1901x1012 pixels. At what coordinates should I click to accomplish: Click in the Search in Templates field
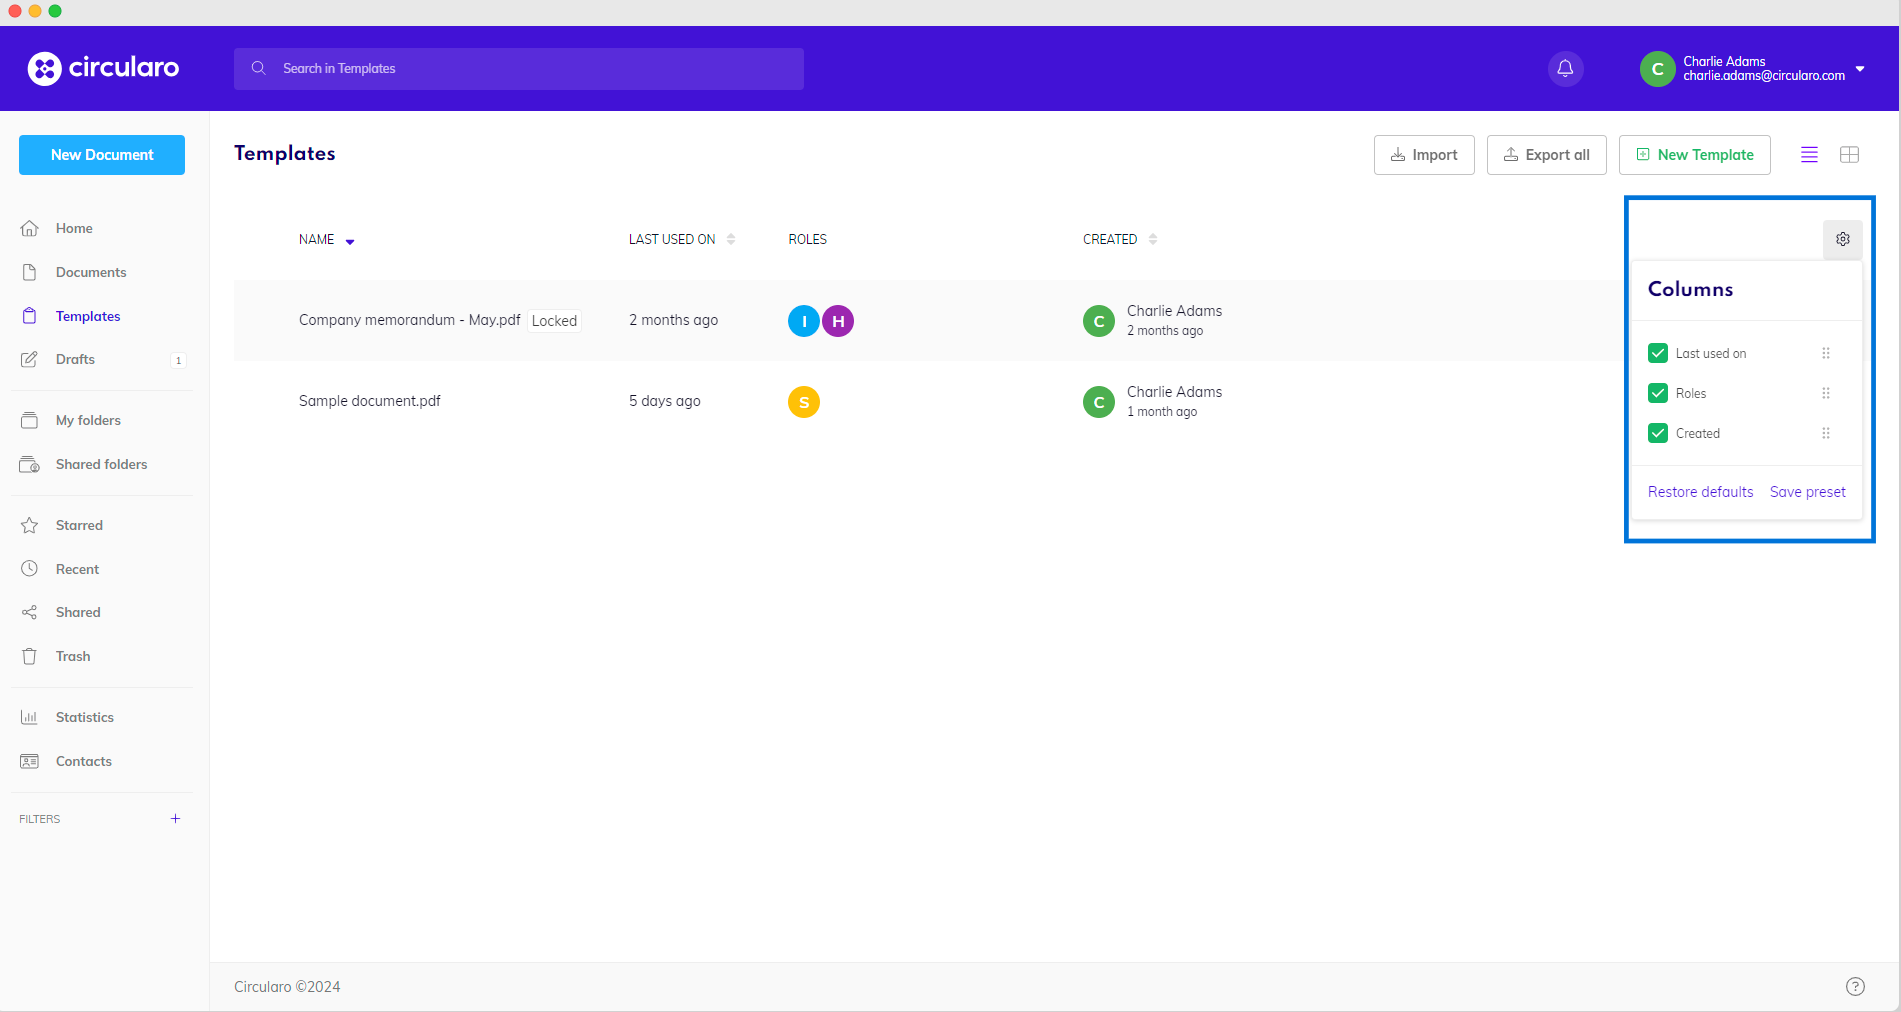click(518, 68)
